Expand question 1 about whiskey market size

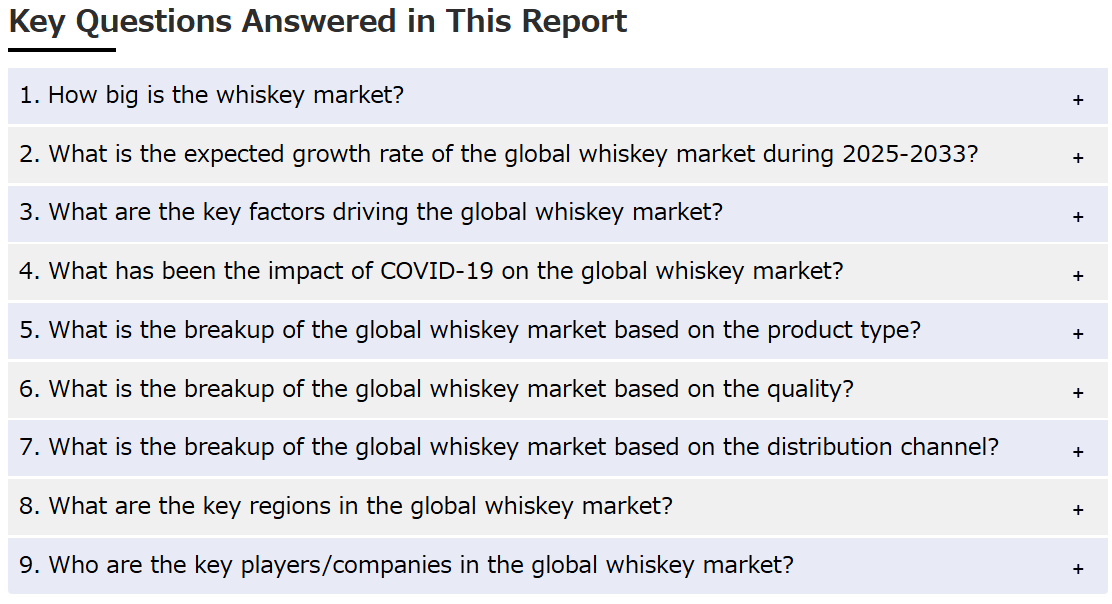pos(557,96)
